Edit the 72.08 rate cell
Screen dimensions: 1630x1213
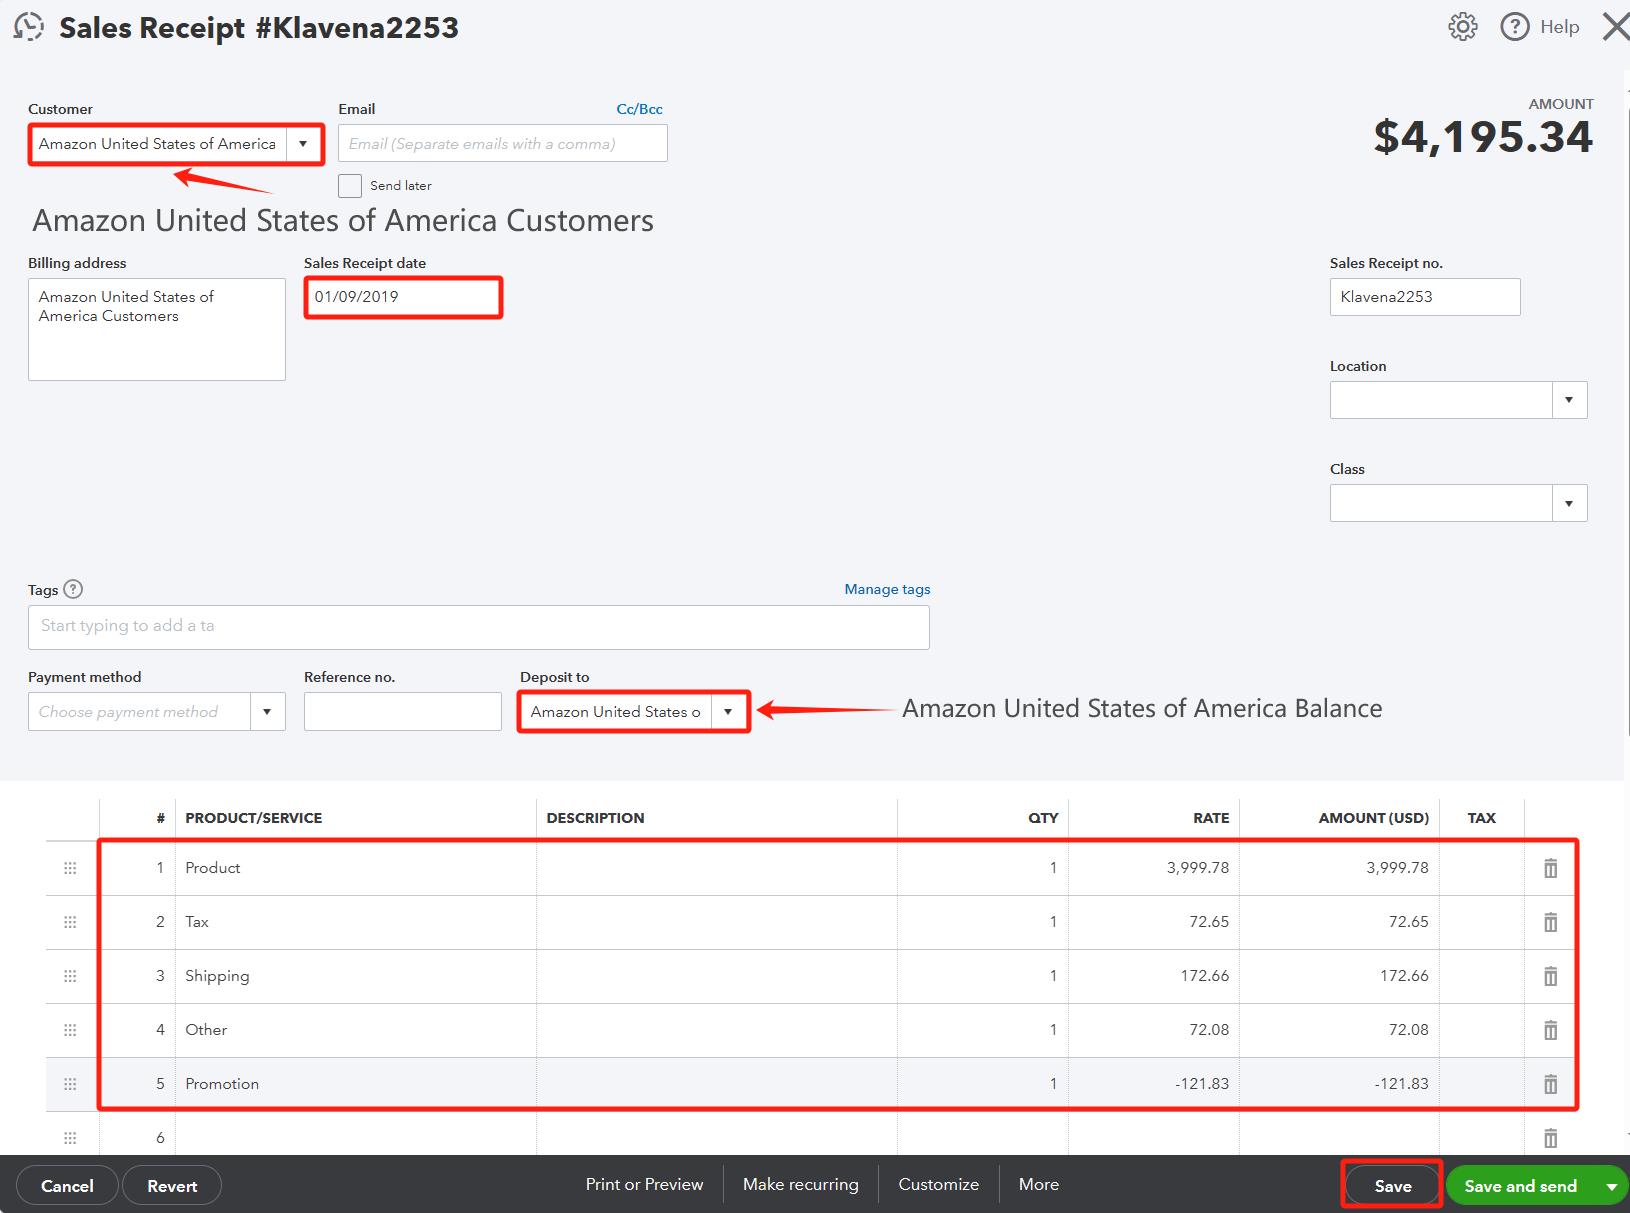(1154, 1030)
